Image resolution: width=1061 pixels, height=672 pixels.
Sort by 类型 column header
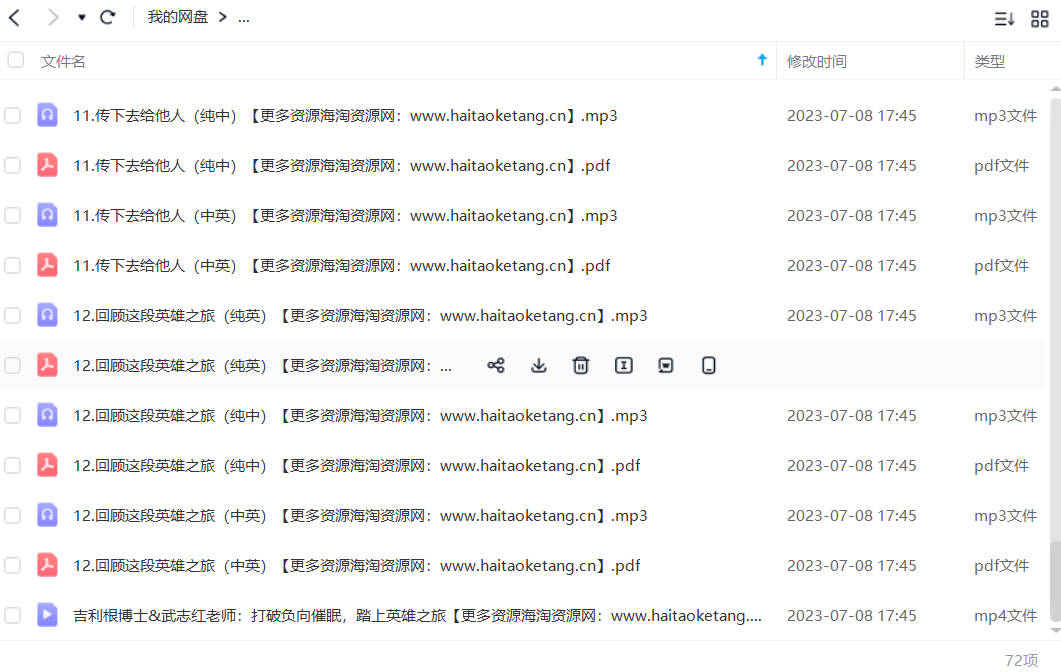(989, 62)
